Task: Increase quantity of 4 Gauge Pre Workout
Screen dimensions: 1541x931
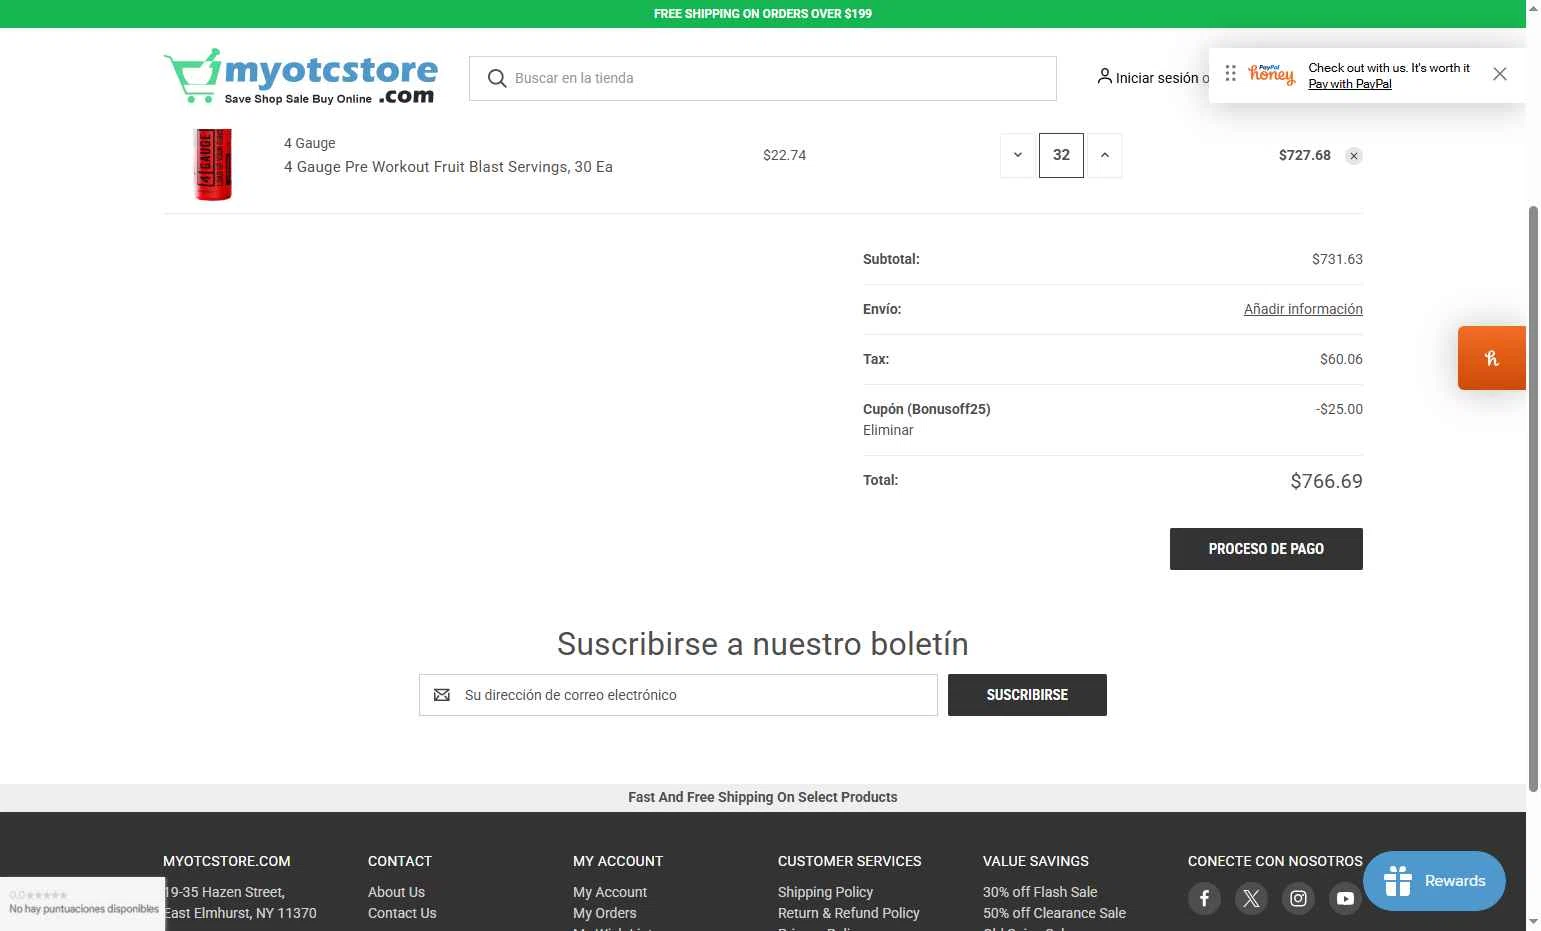Action: (x=1104, y=155)
